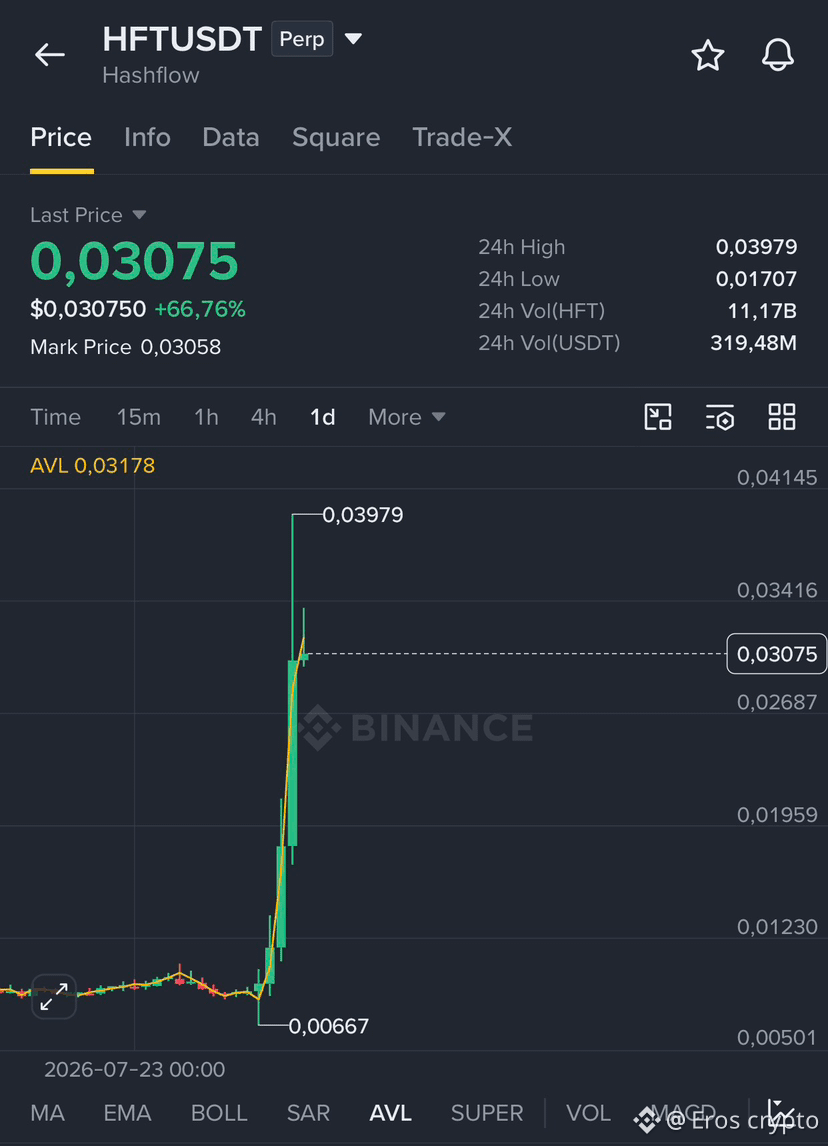Select the 4h chart interval
The image size is (828, 1146).
pyautogui.click(x=264, y=417)
